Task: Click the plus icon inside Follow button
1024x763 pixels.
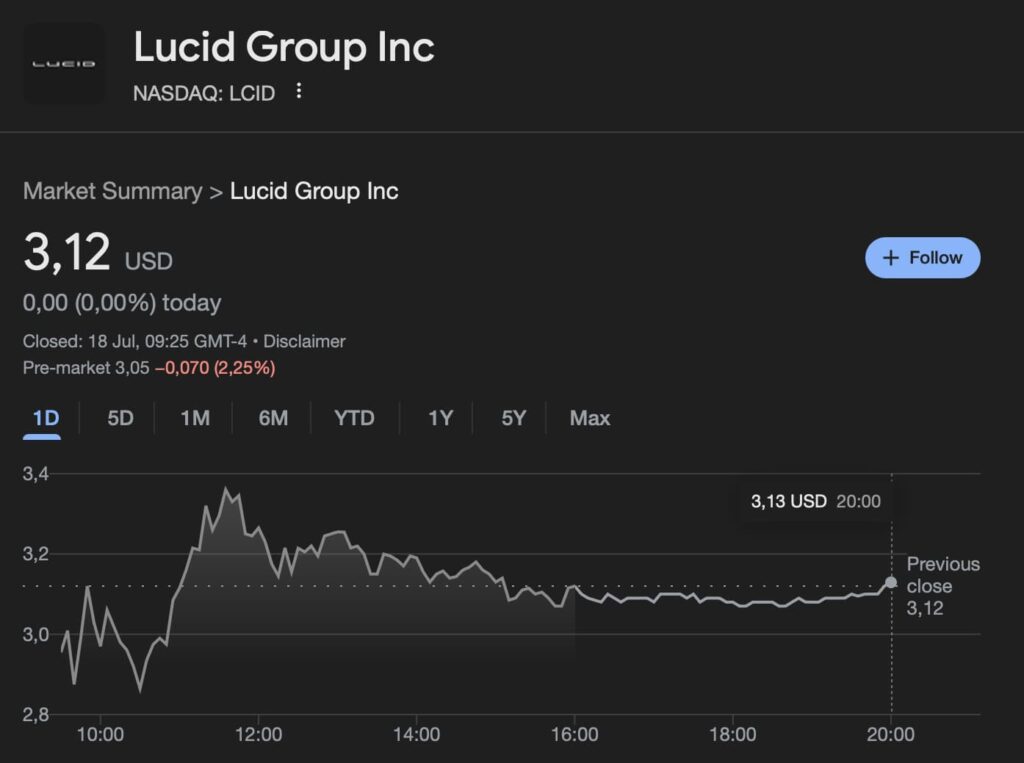Action: [x=889, y=257]
